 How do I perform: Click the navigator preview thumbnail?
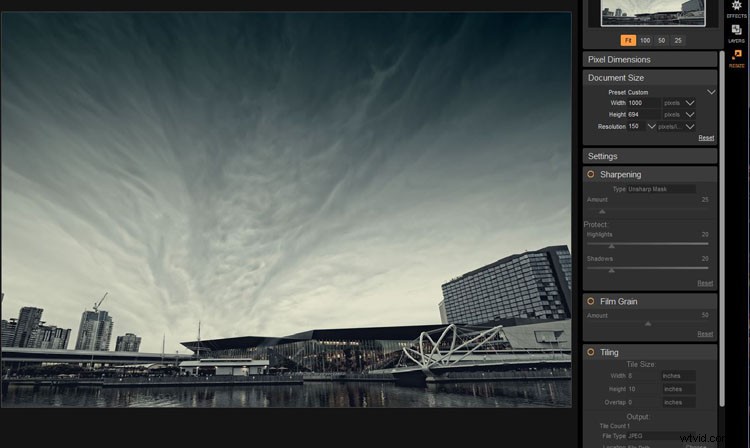pos(653,12)
